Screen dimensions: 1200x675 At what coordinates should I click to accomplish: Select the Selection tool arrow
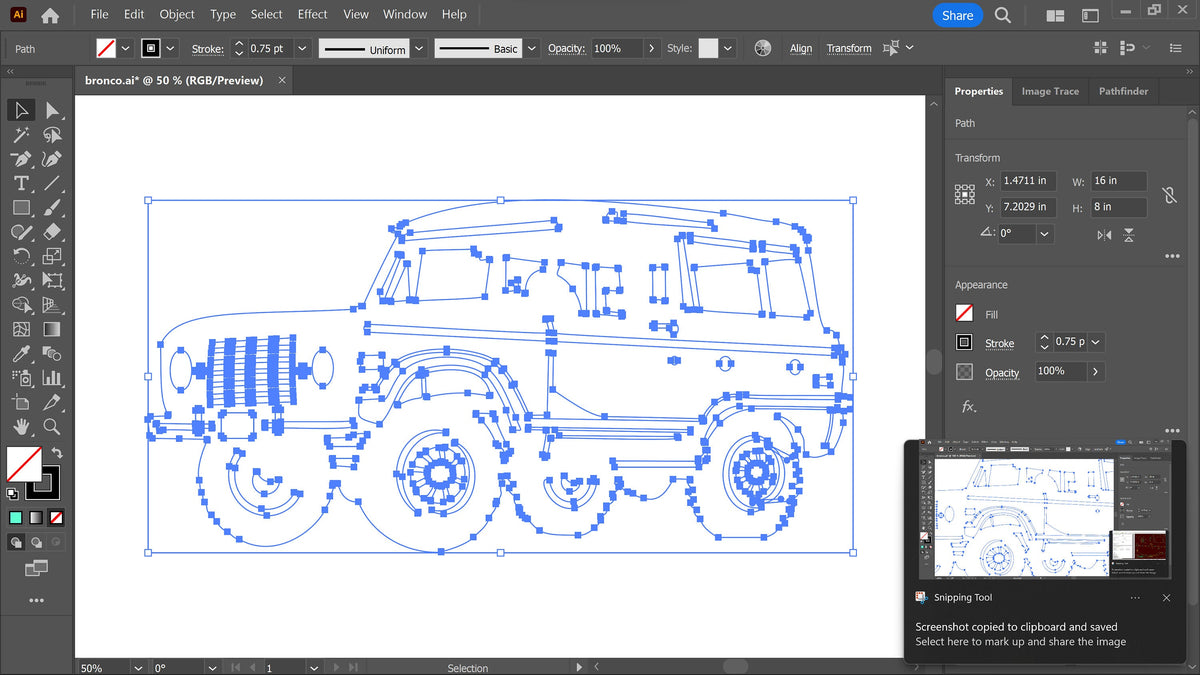pyautogui.click(x=21, y=111)
